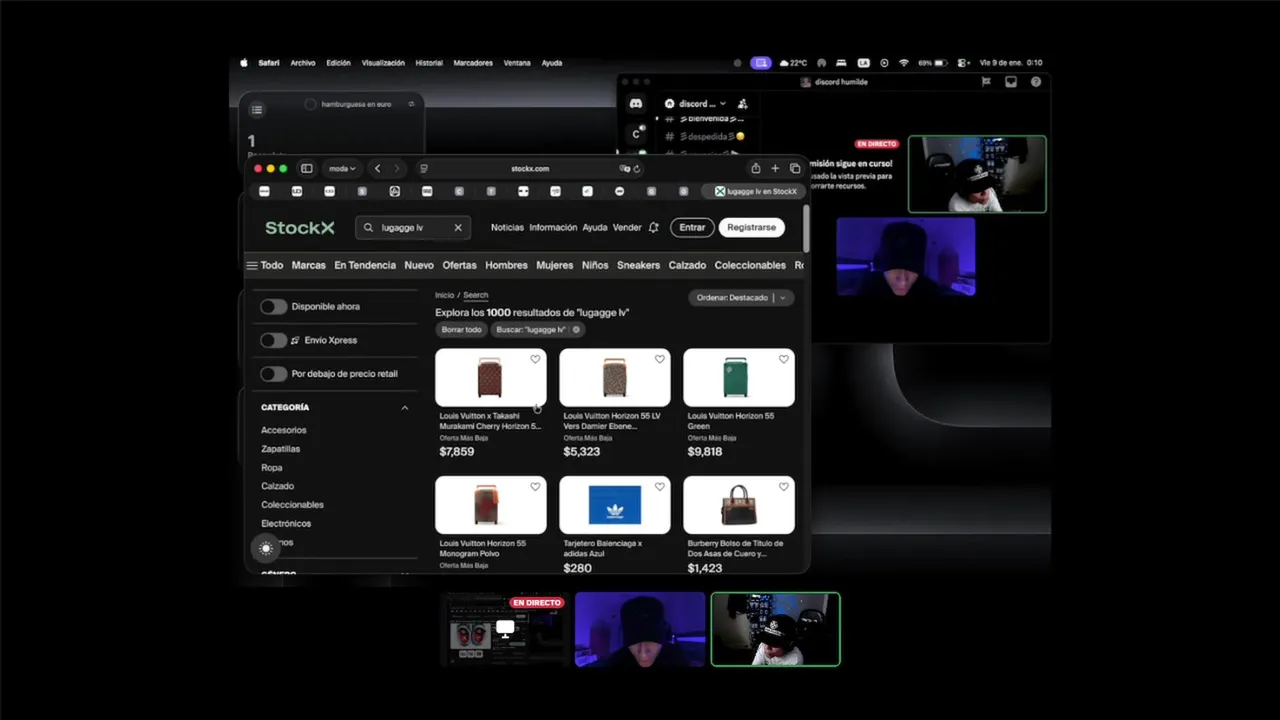Open the StockX notifications bell
This screenshot has height=720, width=1280.
653,228
